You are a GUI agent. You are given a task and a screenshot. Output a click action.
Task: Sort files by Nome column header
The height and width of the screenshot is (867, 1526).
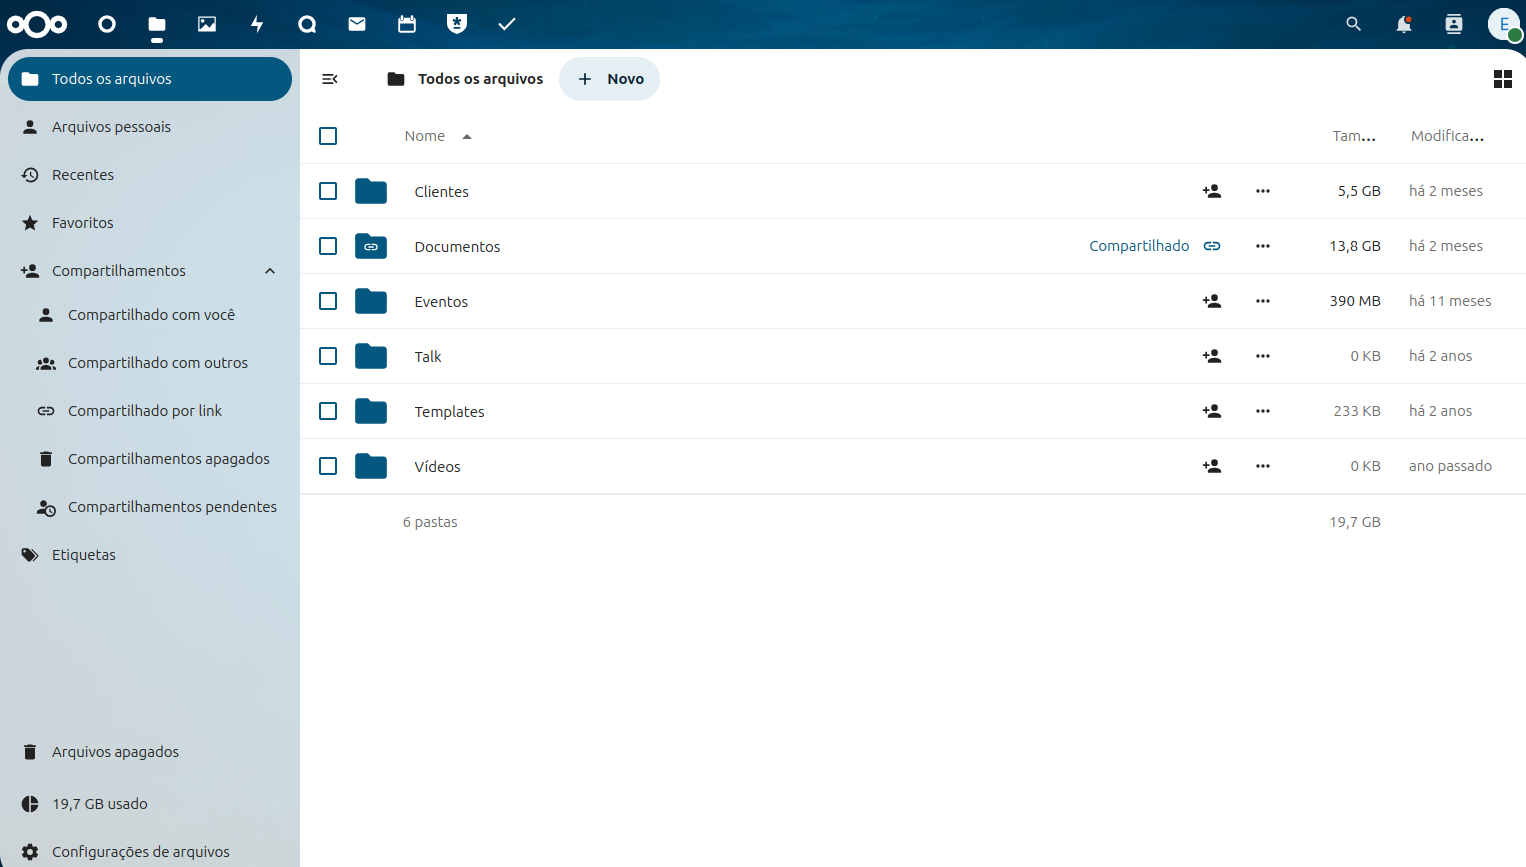click(x=425, y=136)
